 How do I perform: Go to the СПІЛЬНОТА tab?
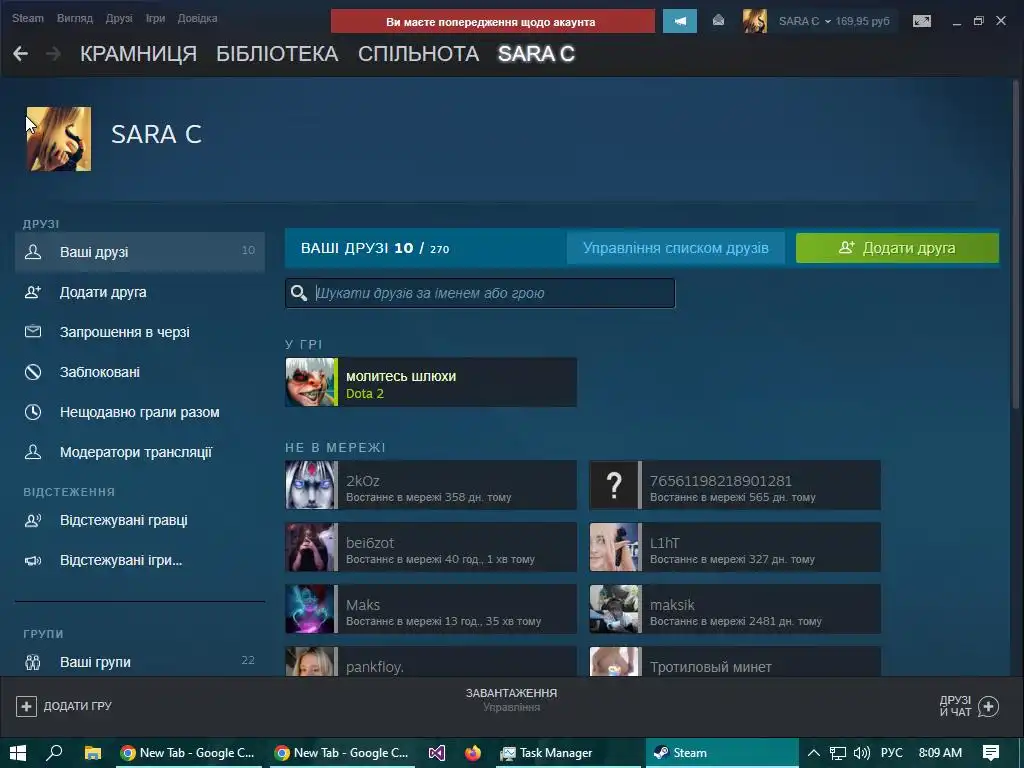point(419,54)
